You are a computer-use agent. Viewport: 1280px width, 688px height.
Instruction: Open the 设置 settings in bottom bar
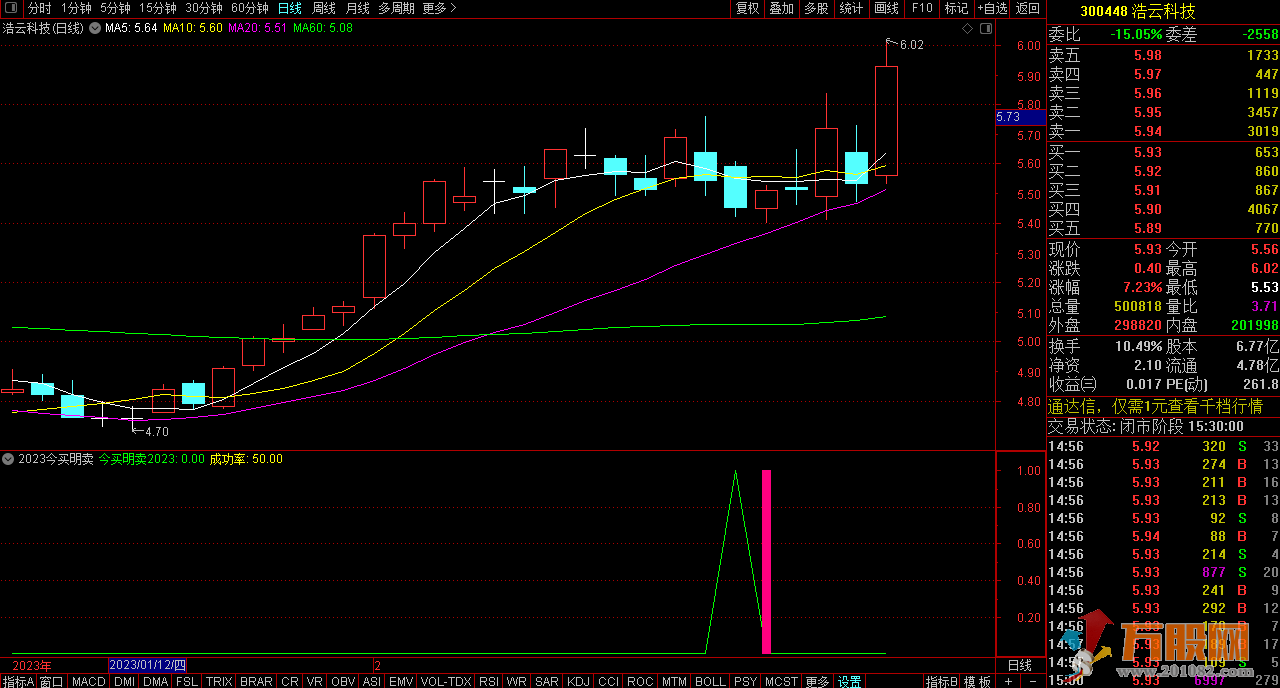pos(850,681)
